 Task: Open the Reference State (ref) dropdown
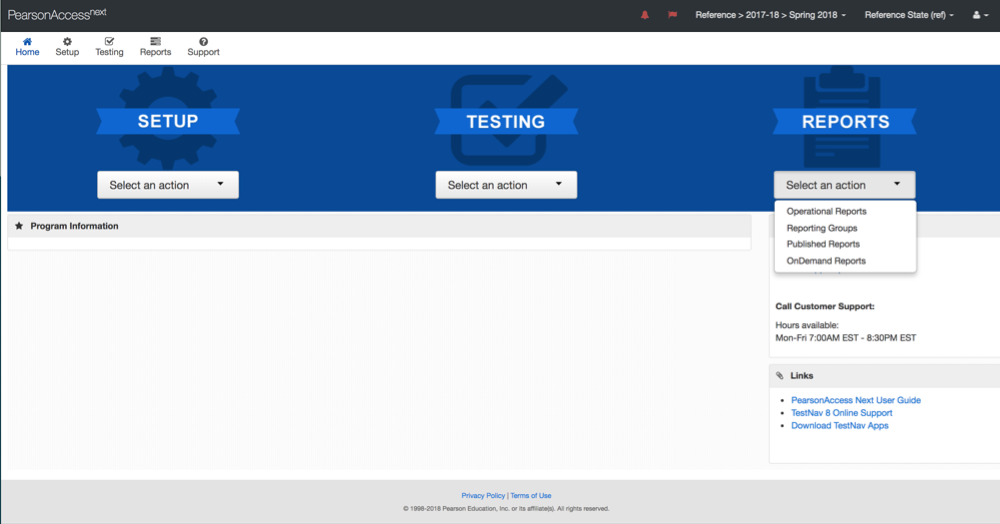click(x=908, y=15)
